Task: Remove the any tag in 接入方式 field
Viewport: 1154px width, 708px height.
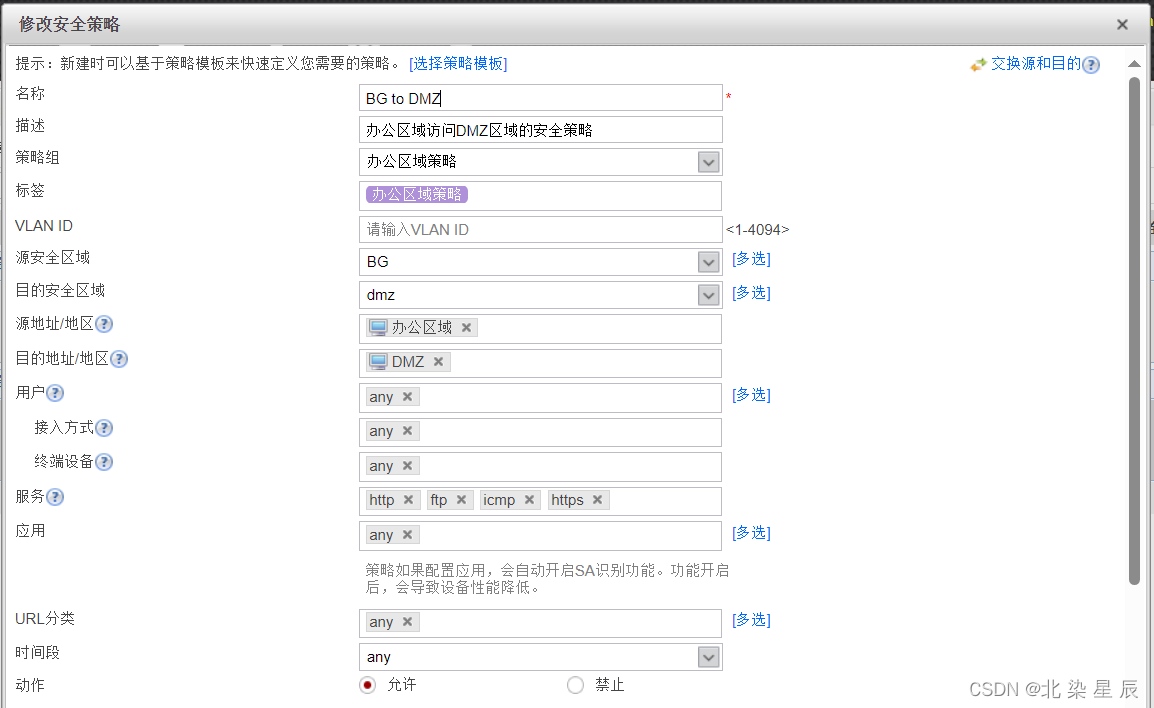Action: [x=407, y=431]
